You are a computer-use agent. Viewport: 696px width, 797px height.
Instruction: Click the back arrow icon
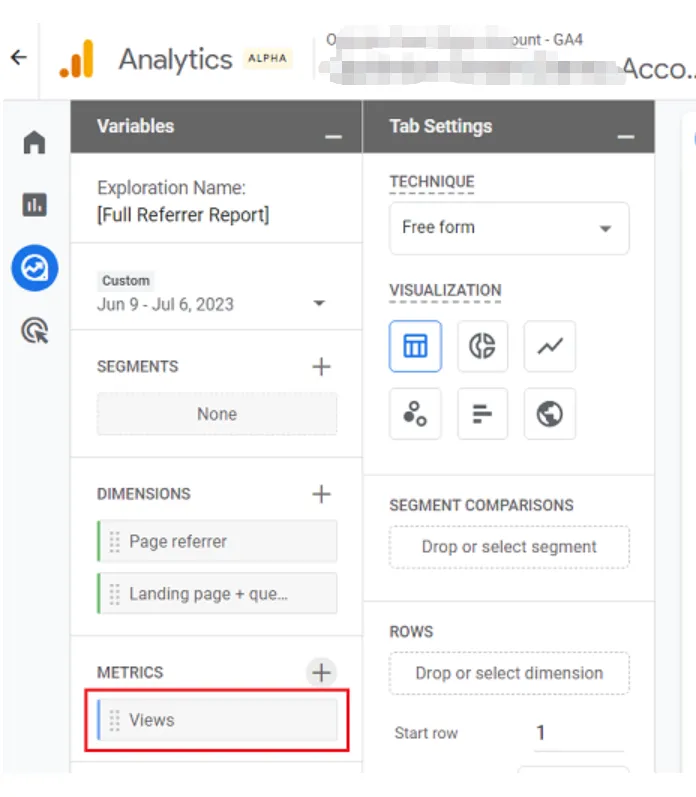[18, 58]
